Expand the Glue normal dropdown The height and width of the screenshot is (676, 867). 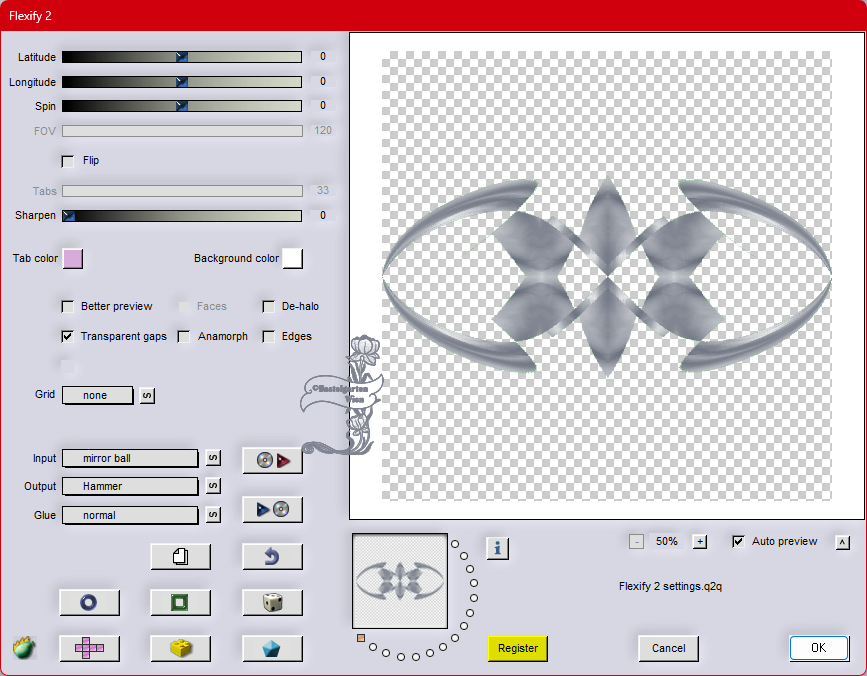(x=130, y=515)
